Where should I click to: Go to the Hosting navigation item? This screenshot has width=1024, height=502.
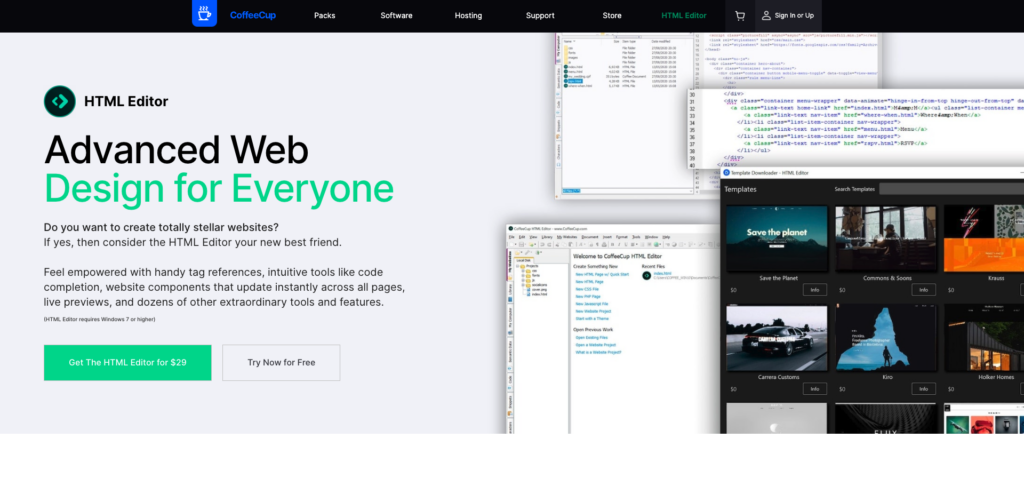pos(468,16)
